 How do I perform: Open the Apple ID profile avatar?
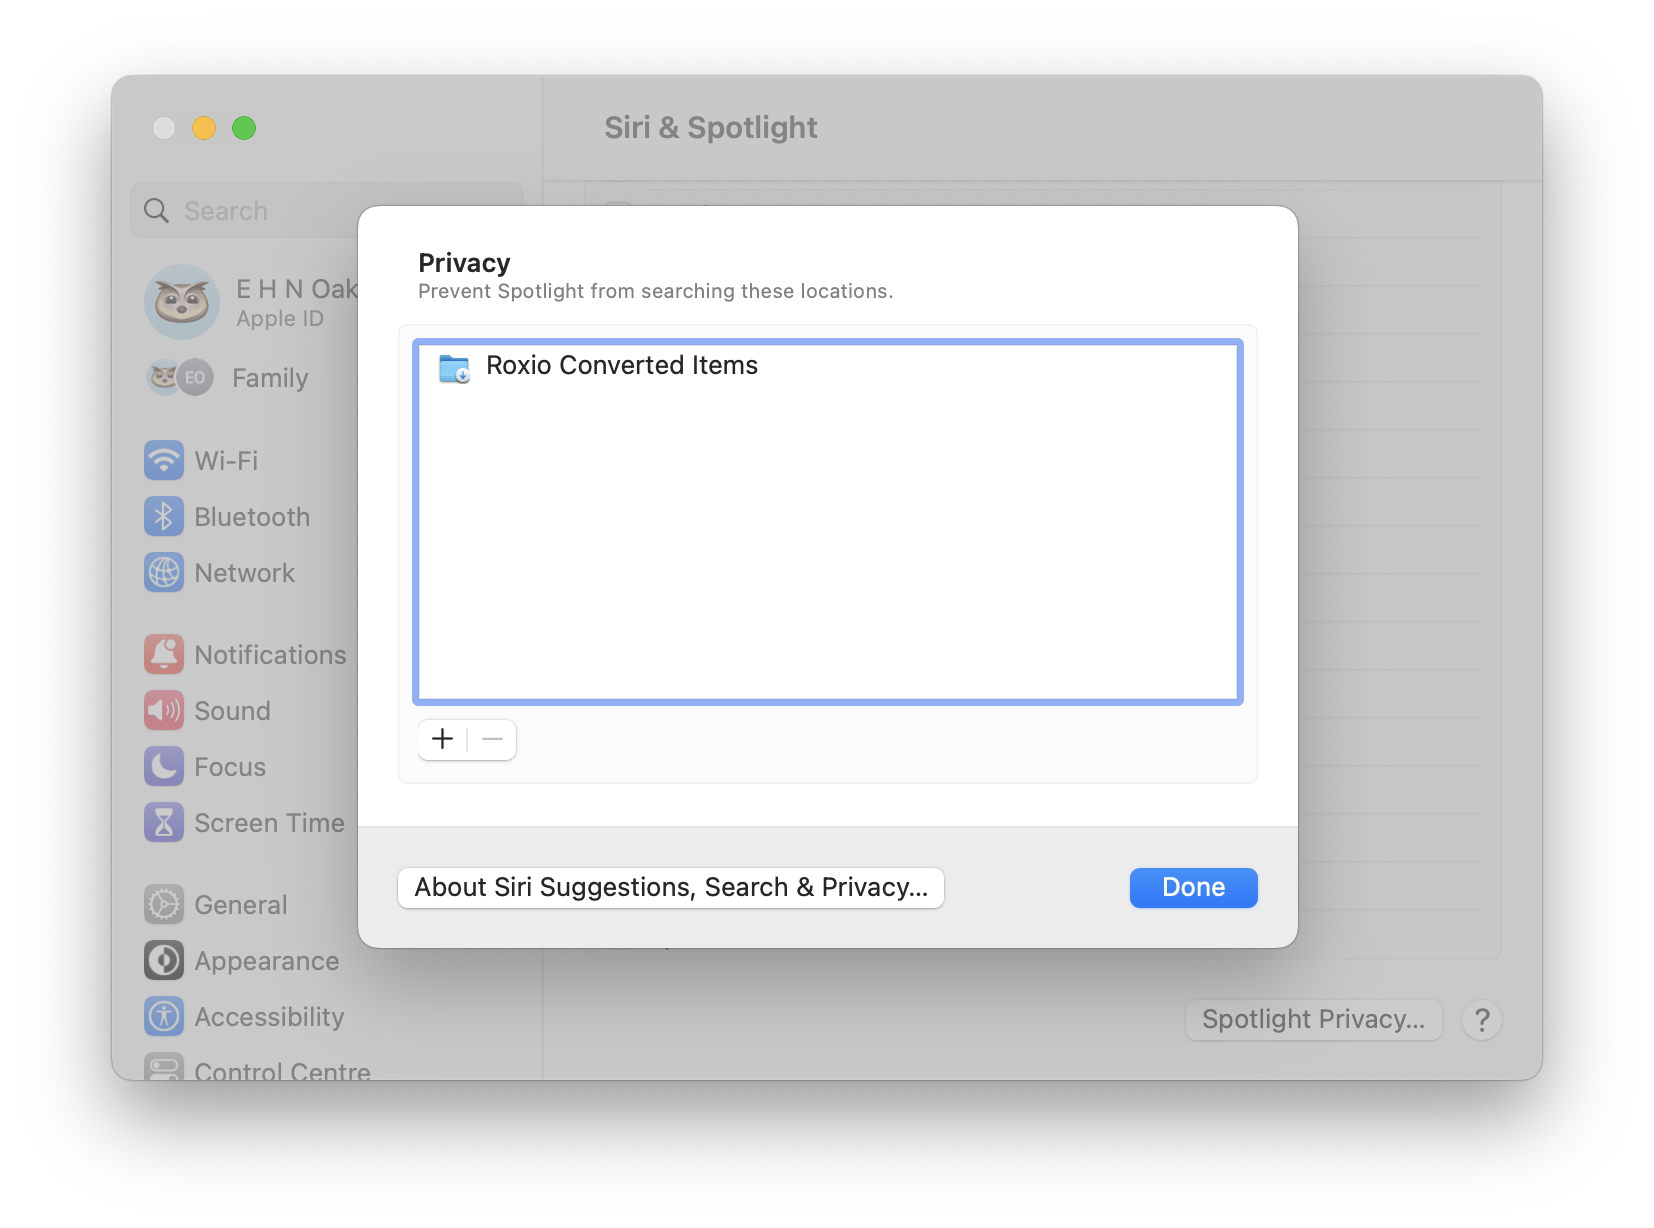pyautogui.click(x=182, y=302)
